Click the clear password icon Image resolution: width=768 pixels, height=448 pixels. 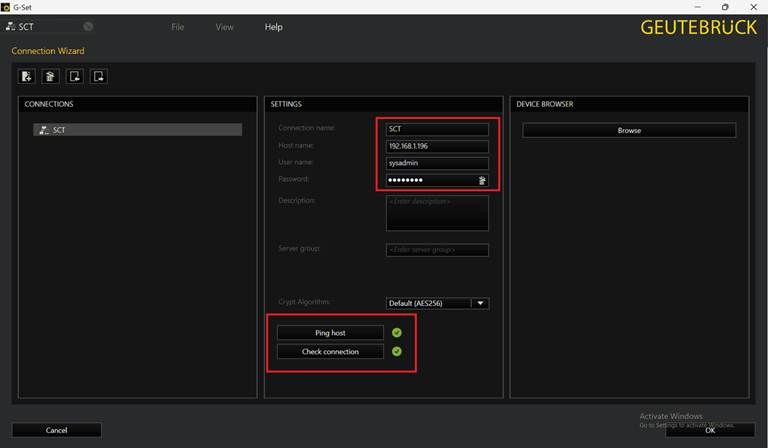point(482,180)
